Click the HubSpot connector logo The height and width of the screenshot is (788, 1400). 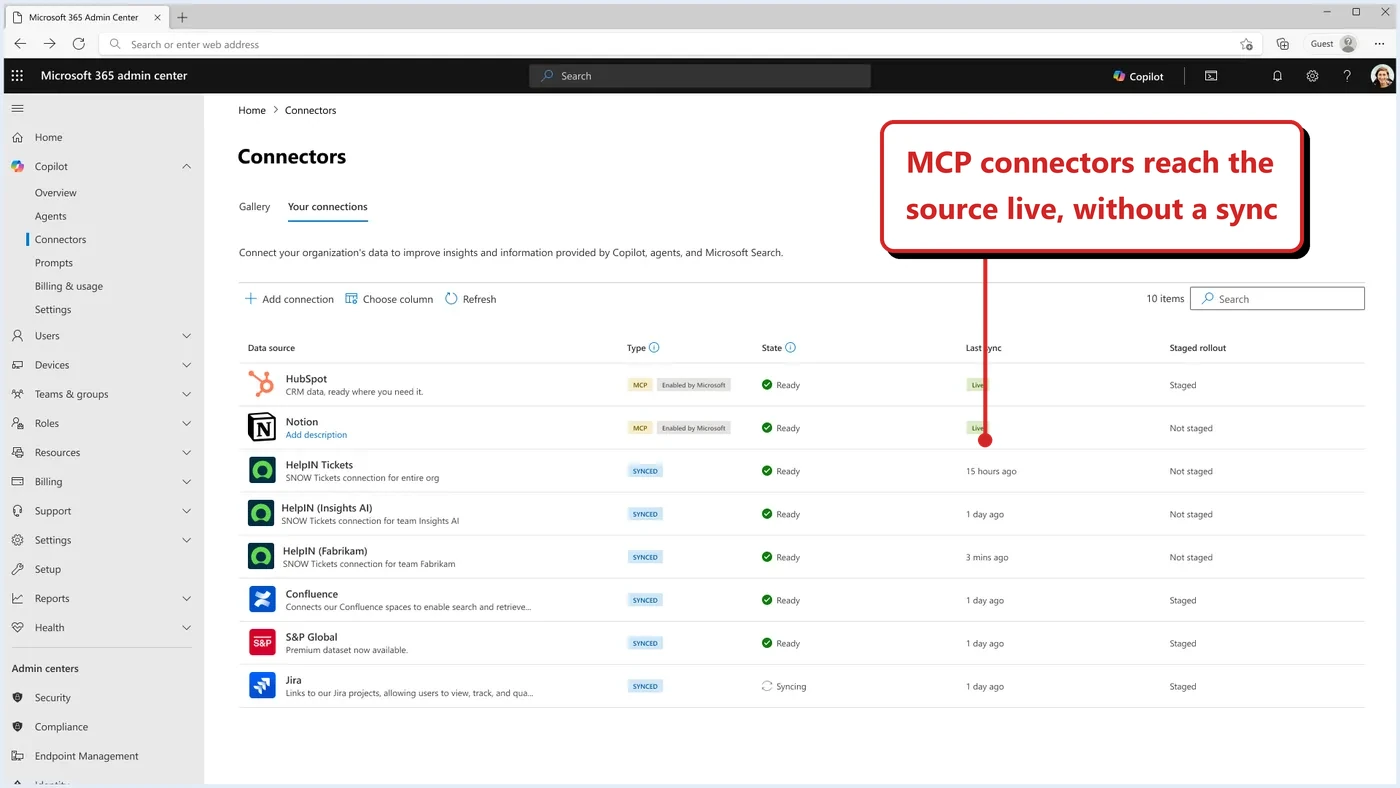click(262, 384)
